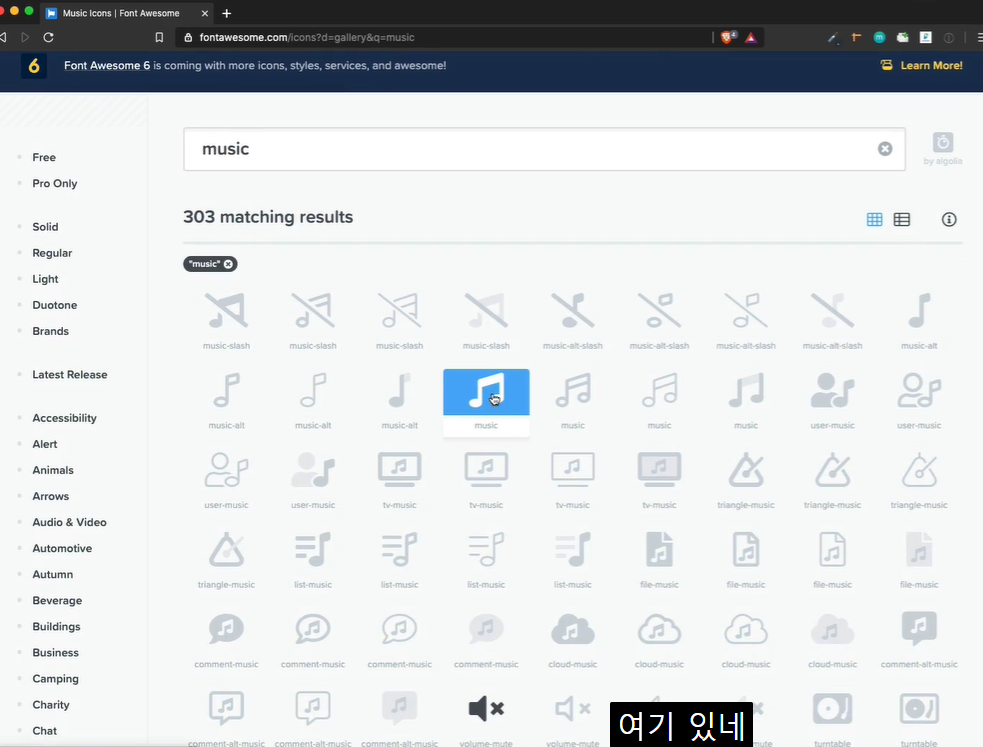Click the number 6 logo in banner
The image size is (983, 747).
click(34, 66)
